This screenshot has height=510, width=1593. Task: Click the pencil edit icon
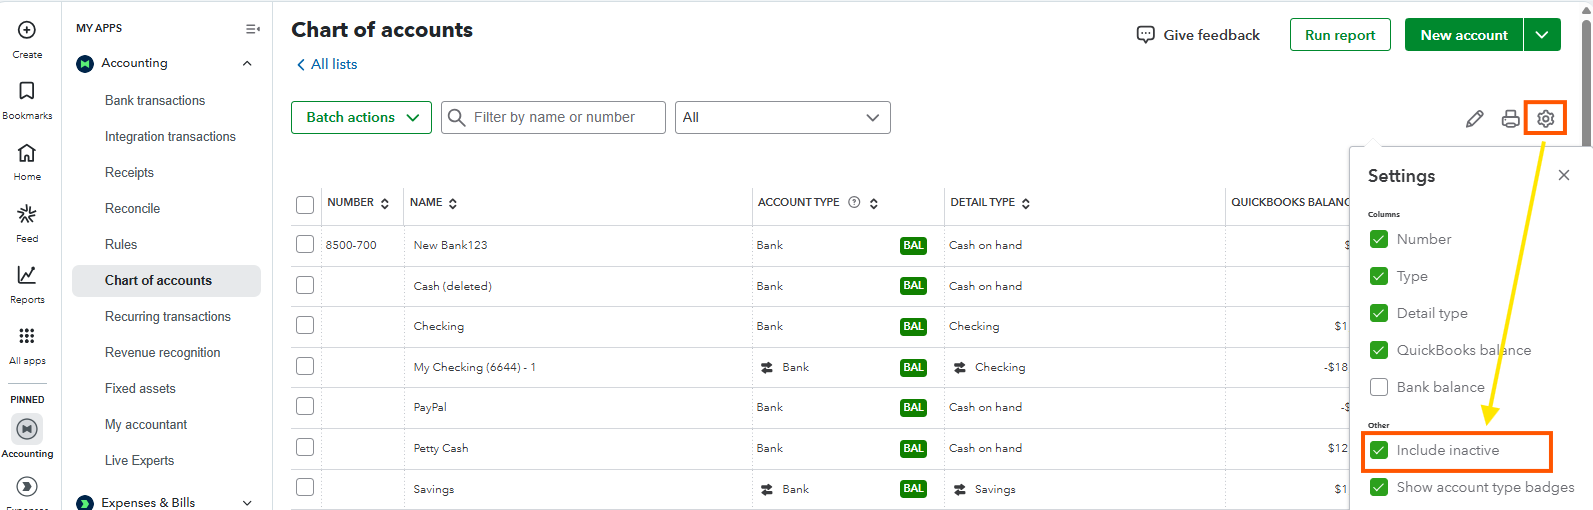1474,119
